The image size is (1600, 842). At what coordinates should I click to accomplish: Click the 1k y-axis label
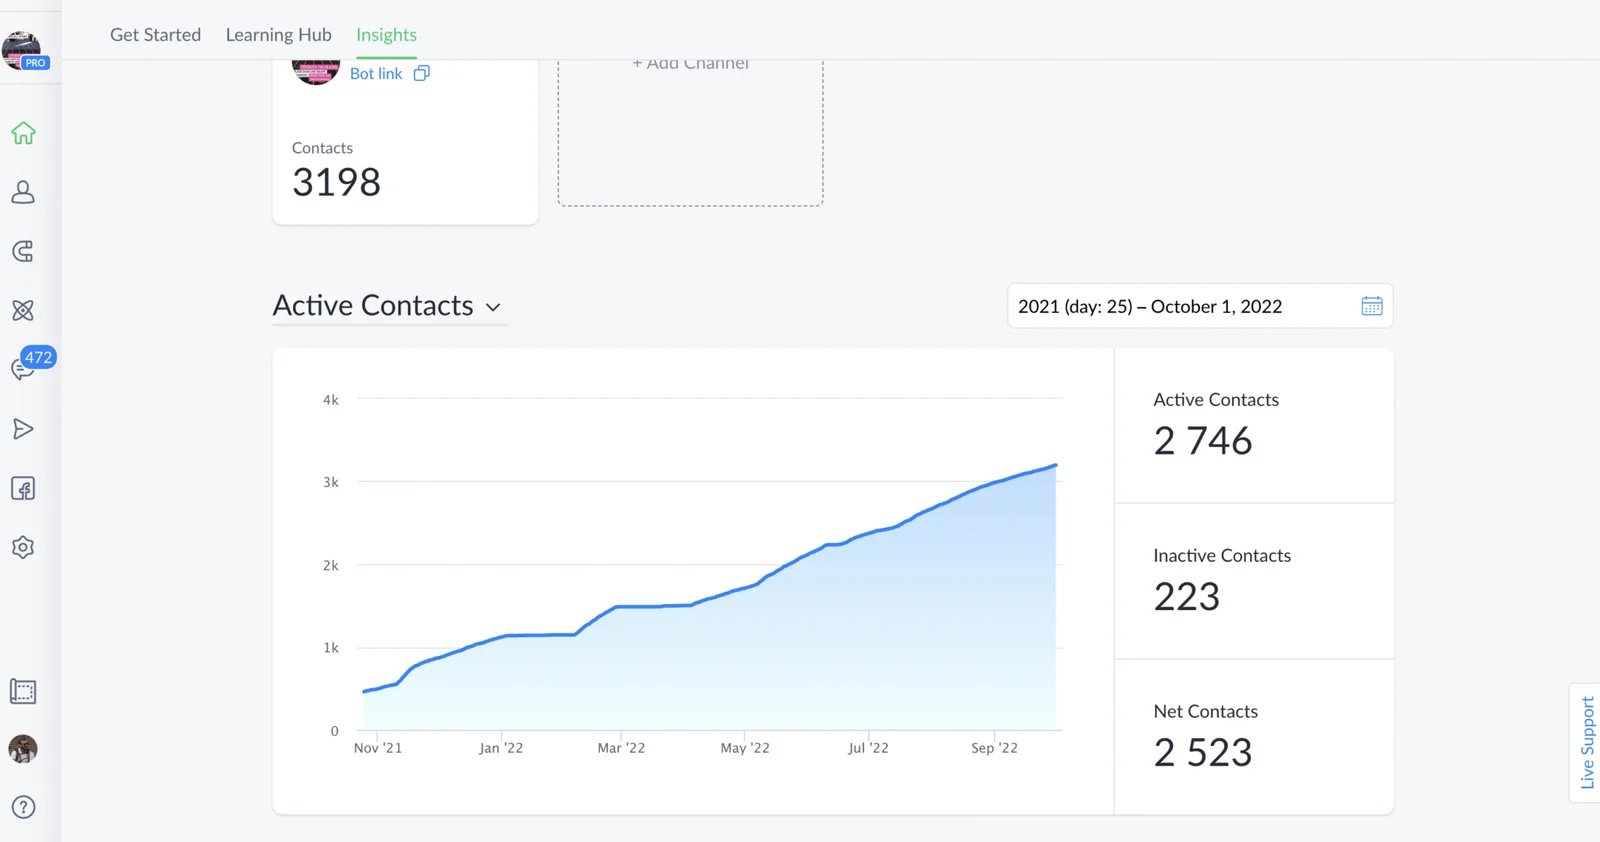point(331,648)
